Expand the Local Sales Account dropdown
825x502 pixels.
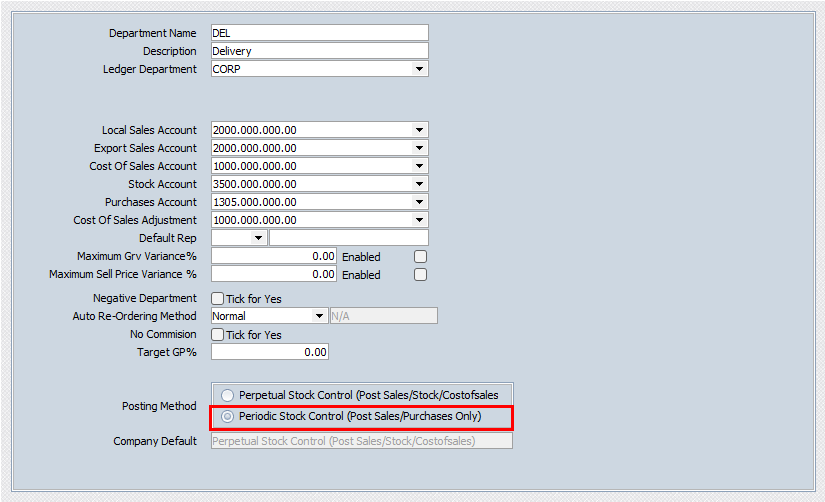tap(420, 130)
